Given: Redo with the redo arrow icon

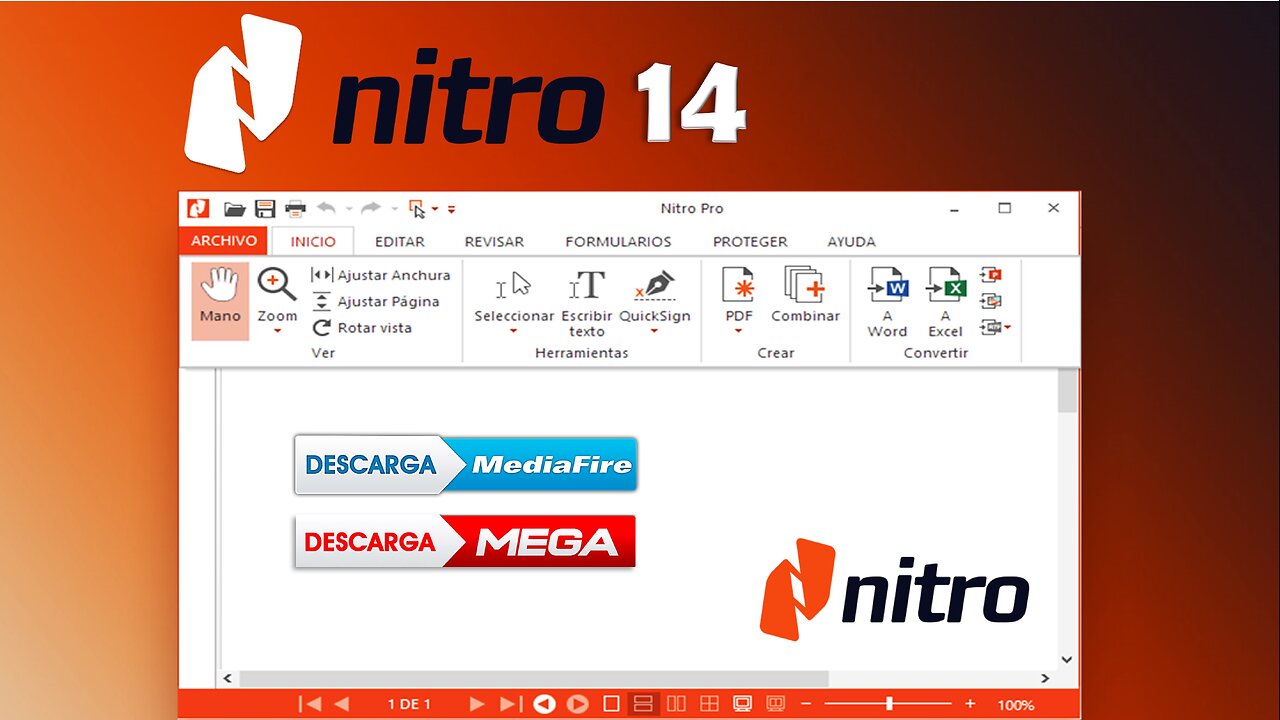Looking at the screenshot, I should tap(371, 208).
